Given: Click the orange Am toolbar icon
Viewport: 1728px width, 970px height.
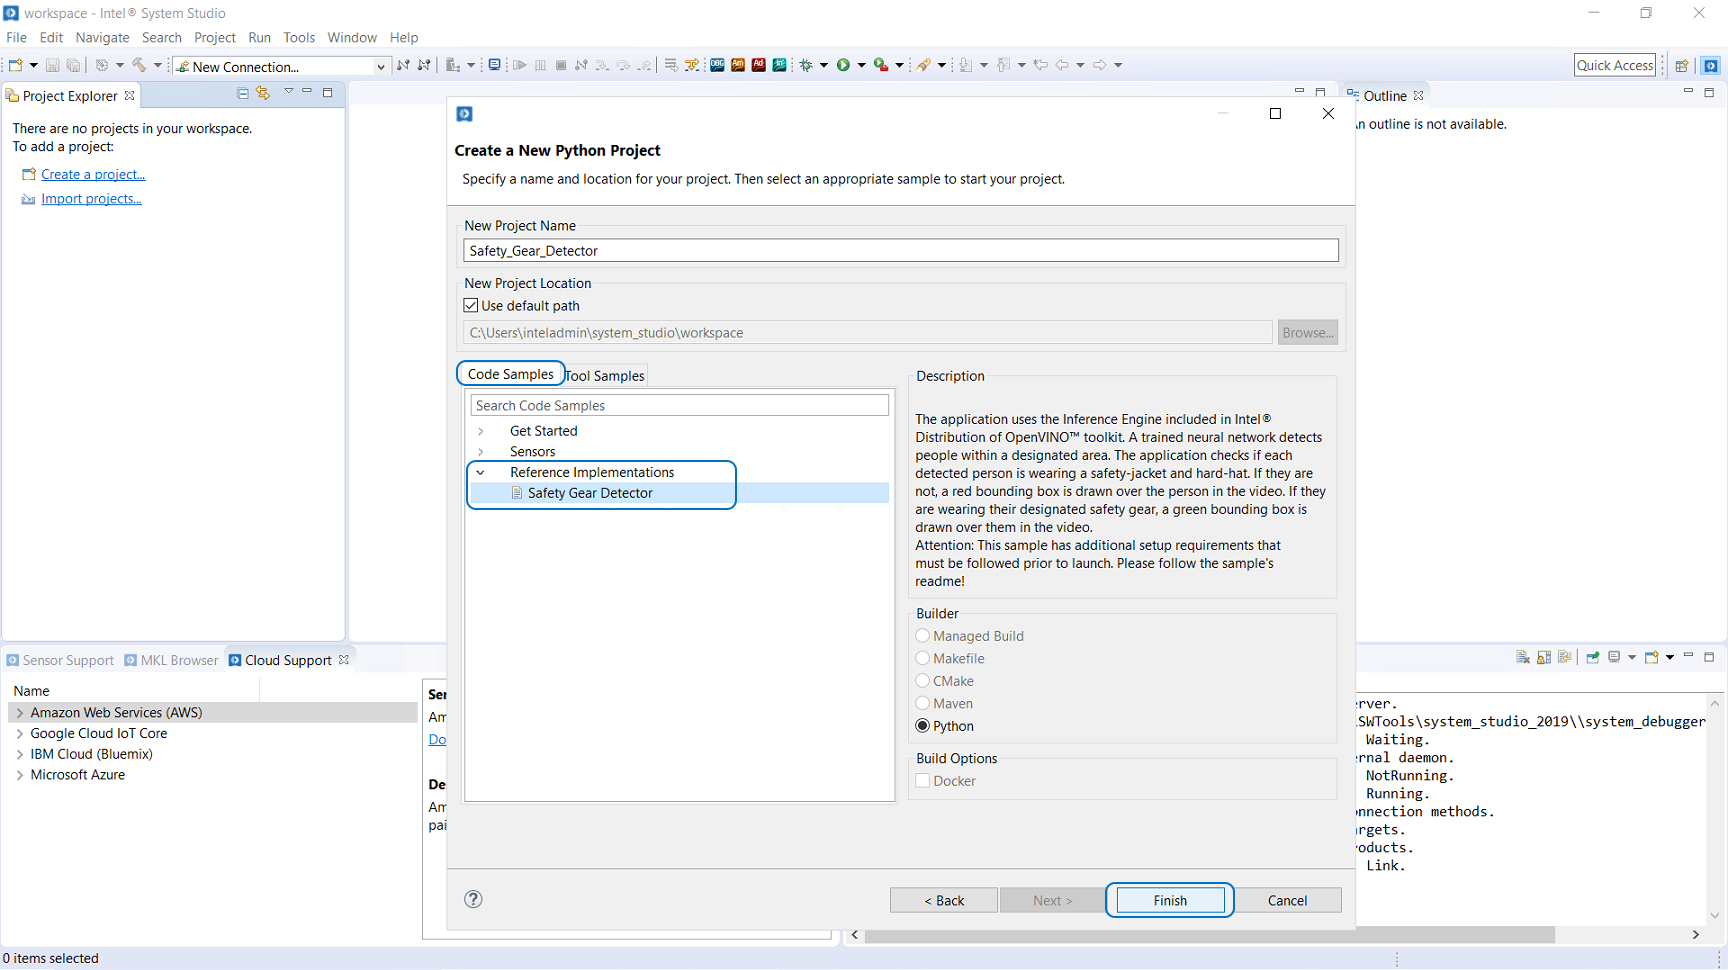Looking at the screenshot, I should tap(738, 65).
